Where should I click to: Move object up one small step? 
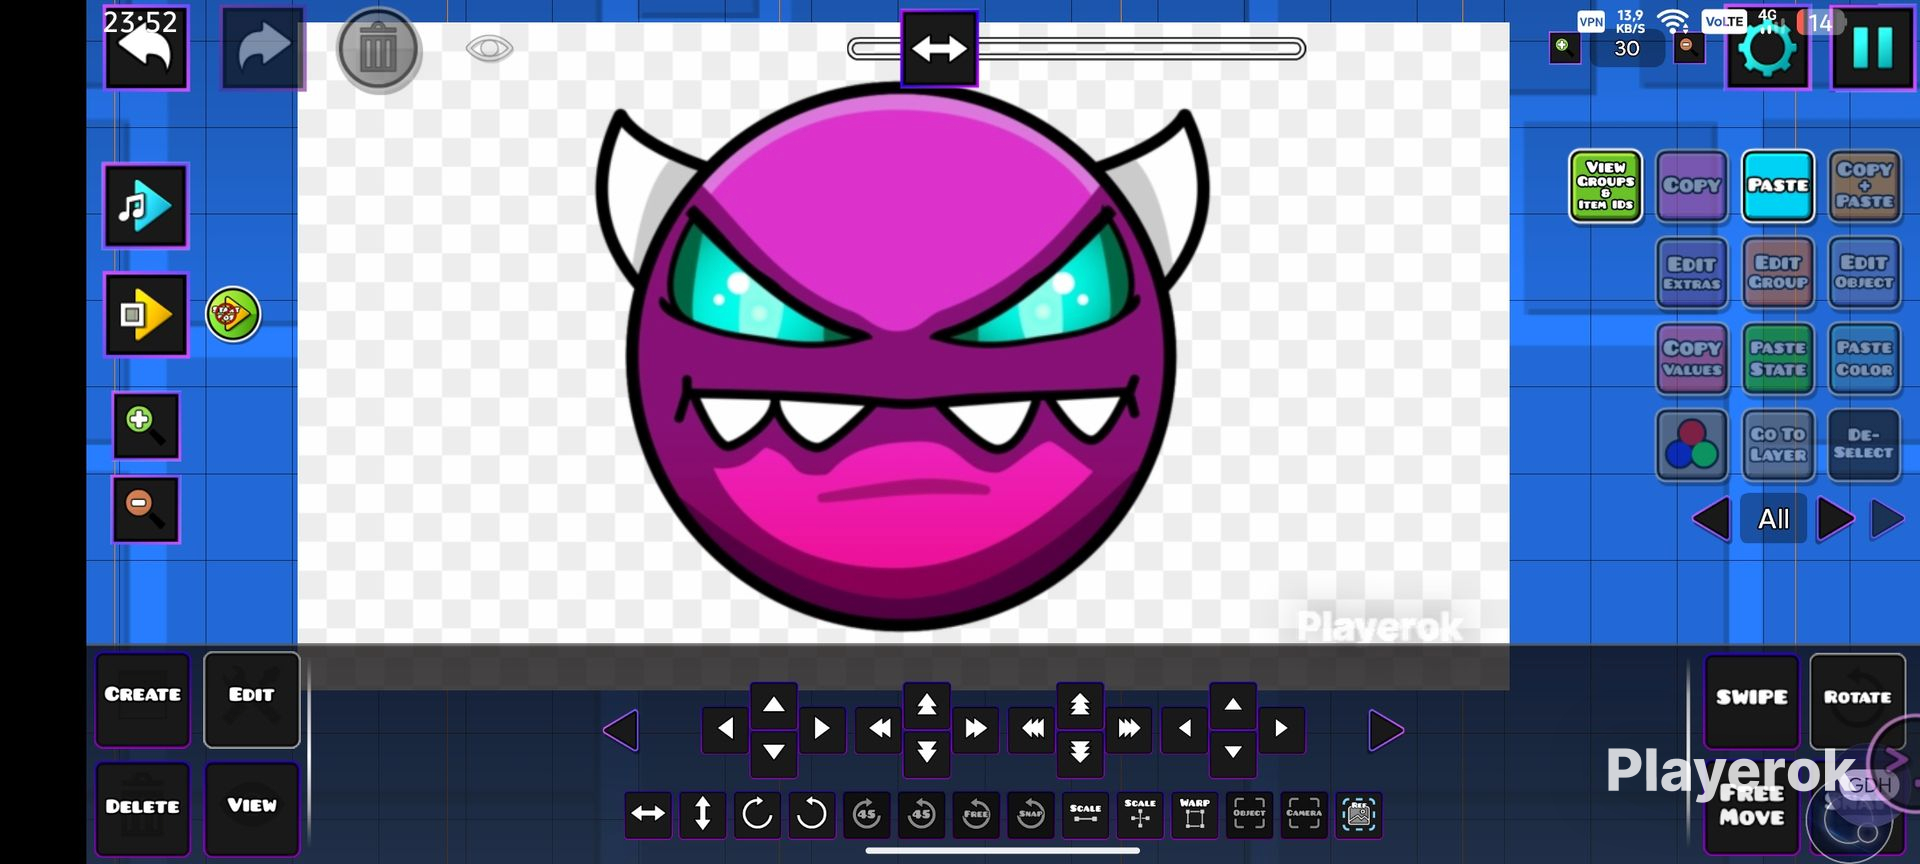[x=774, y=705]
